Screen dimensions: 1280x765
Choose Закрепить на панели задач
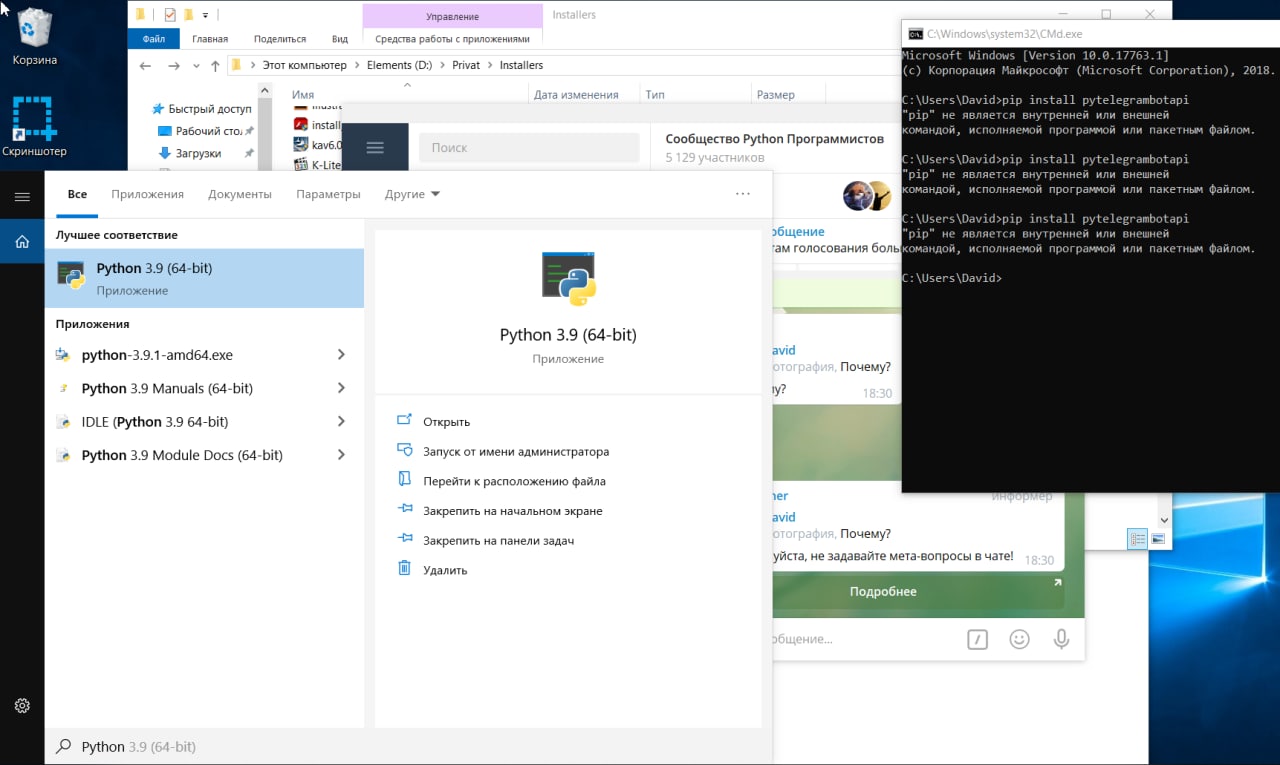point(498,540)
